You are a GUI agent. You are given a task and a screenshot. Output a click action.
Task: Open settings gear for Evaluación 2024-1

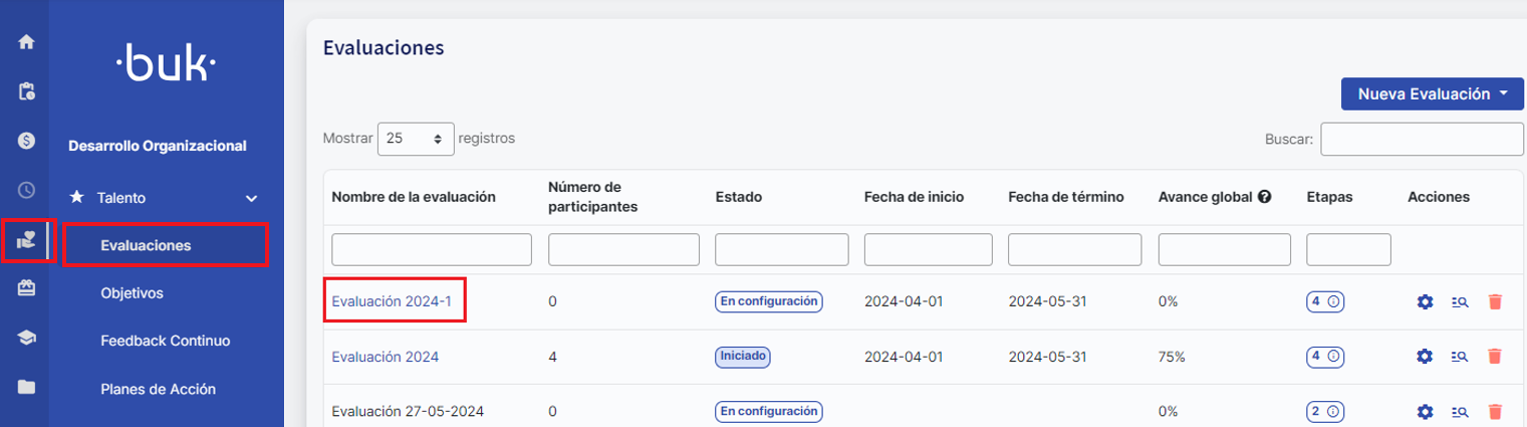pos(1425,301)
